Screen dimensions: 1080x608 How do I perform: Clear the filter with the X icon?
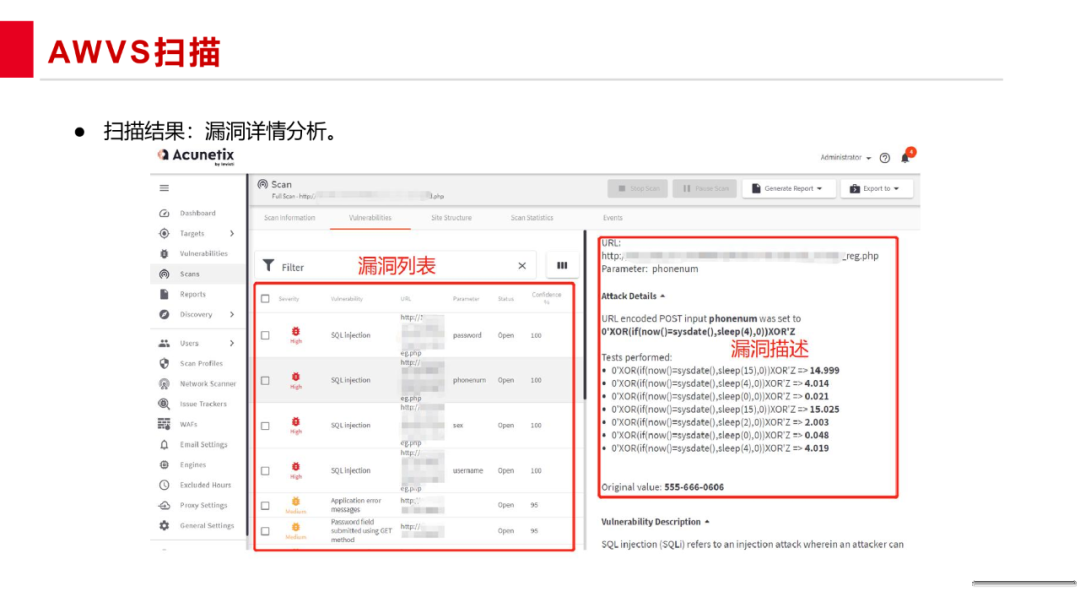point(522,266)
